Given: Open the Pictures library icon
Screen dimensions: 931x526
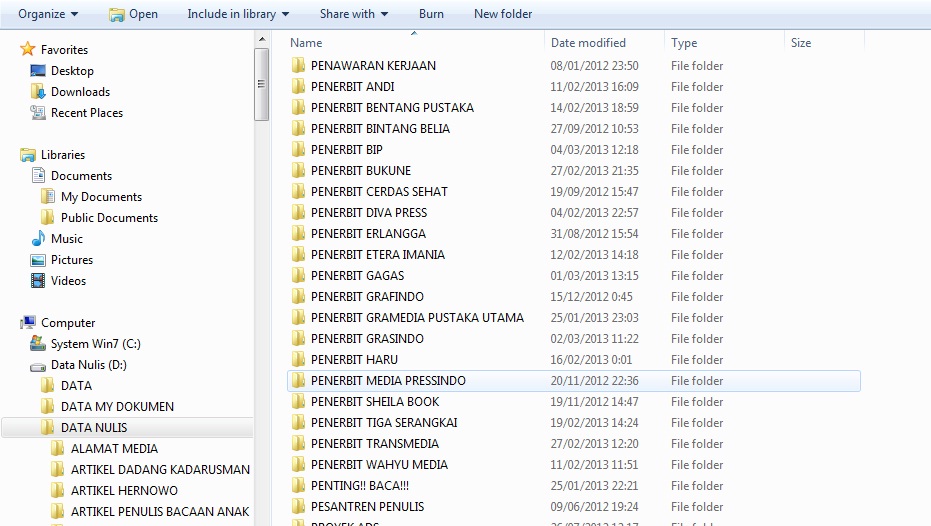Looking at the screenshot, I should click(38, 260).
